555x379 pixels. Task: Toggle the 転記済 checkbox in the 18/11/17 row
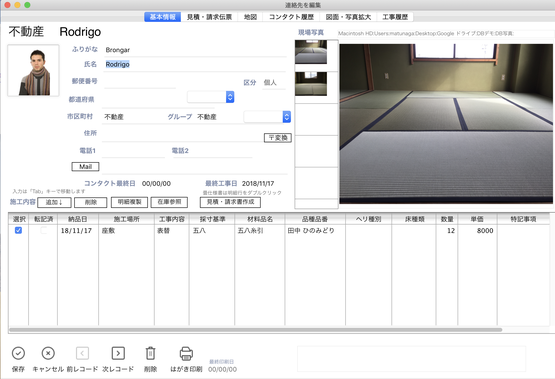[43, 230]
